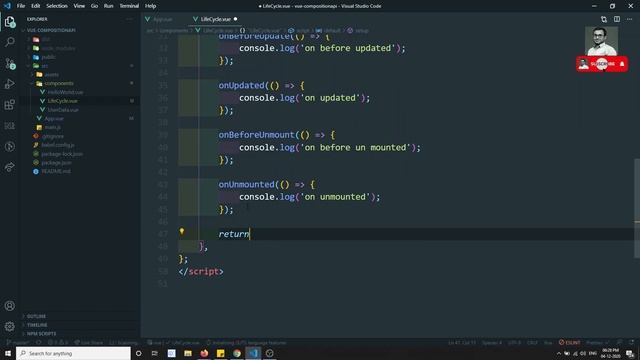Open the Source Control view

pos(10,63)
